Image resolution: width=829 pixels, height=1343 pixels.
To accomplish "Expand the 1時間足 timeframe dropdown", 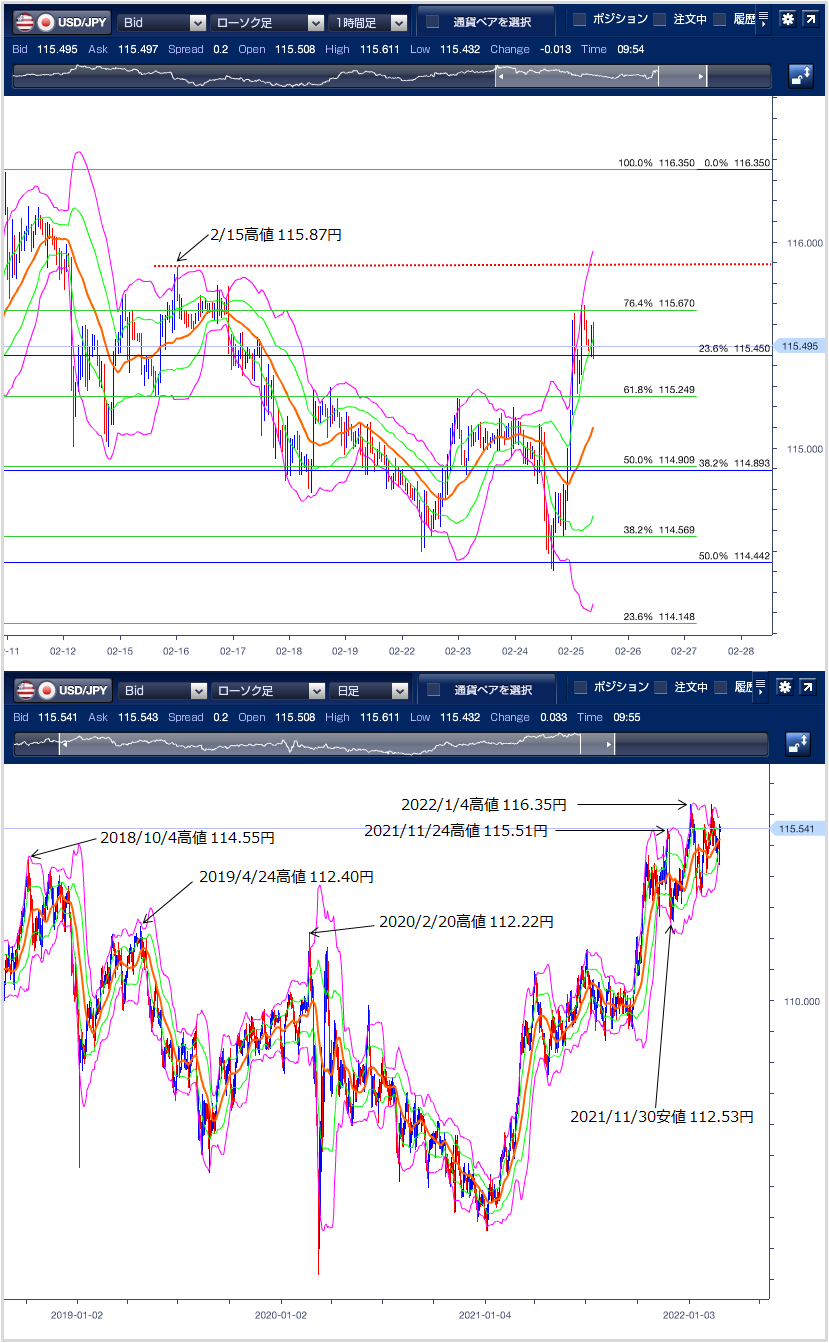I will coord(370,22).
